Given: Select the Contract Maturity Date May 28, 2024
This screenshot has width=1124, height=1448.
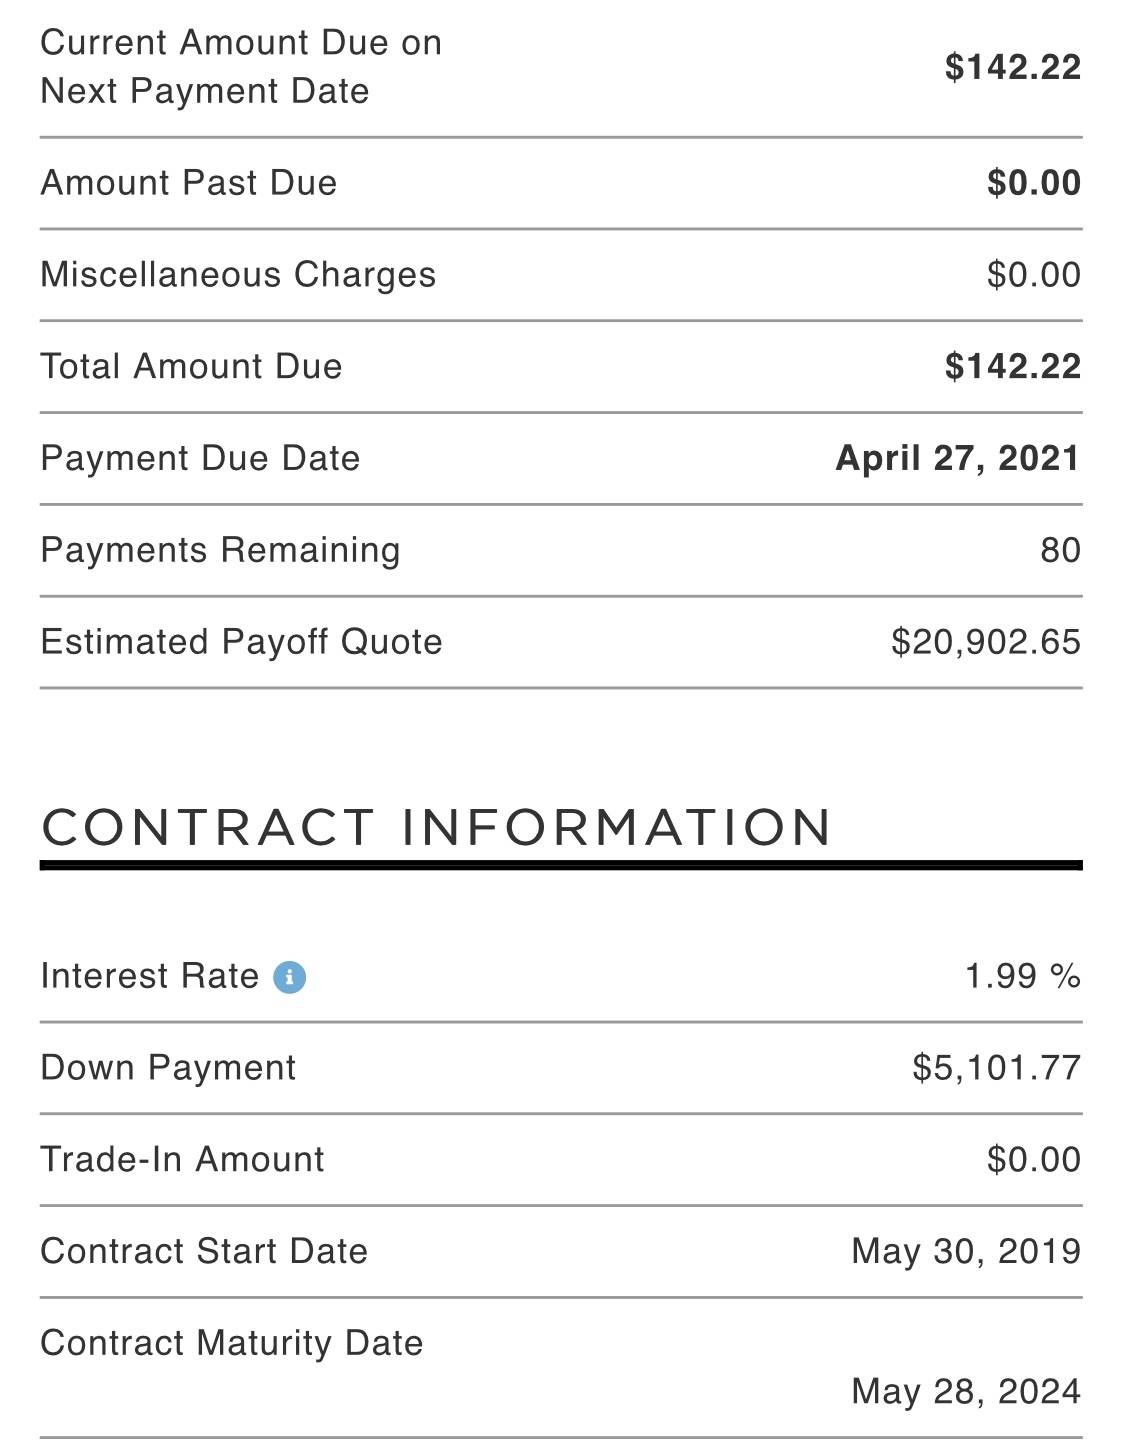Looking at the screenshot, I should (966, 1392).
